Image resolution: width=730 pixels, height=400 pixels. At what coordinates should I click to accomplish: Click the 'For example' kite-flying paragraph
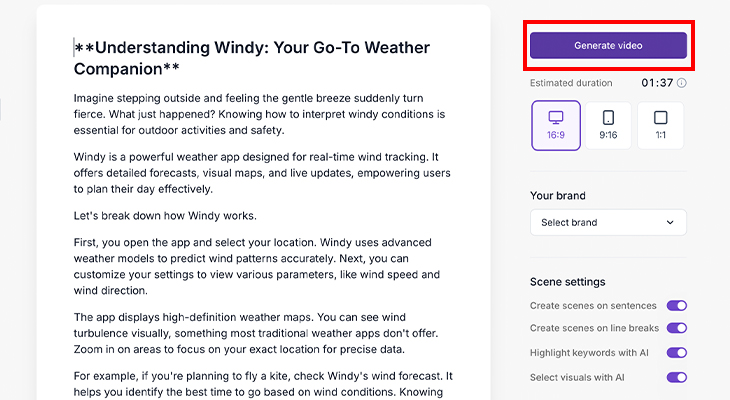coord(260,385)
